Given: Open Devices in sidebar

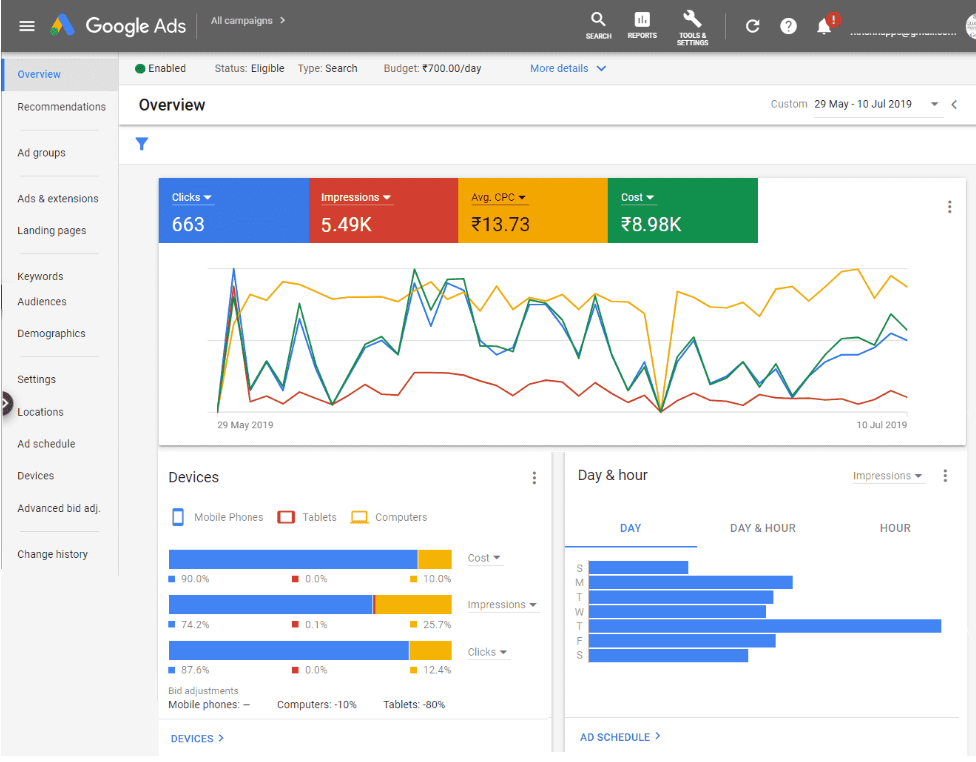Looking at the screenshot, I should point(35,476).
